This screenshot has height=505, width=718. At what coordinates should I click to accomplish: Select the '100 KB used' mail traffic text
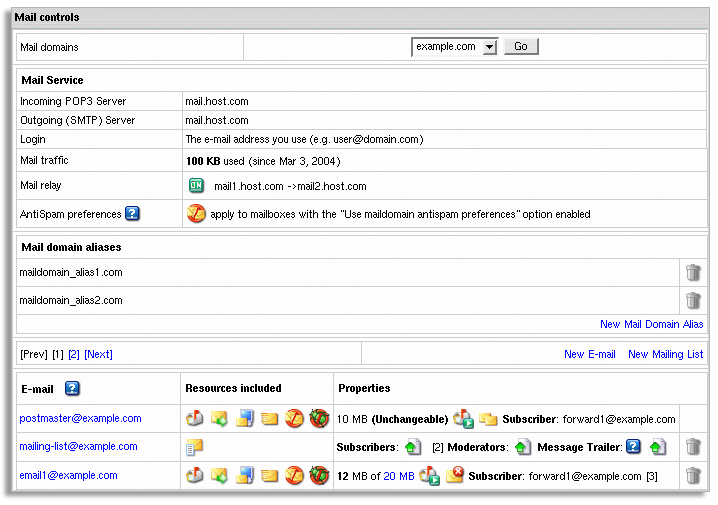coord(215,161)
